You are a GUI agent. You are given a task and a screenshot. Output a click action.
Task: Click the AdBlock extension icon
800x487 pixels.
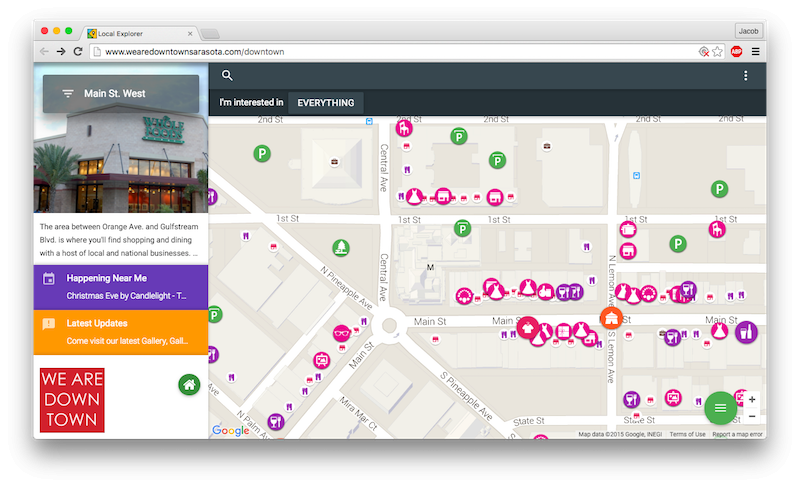pyautogui.click(x=736, y=51)
